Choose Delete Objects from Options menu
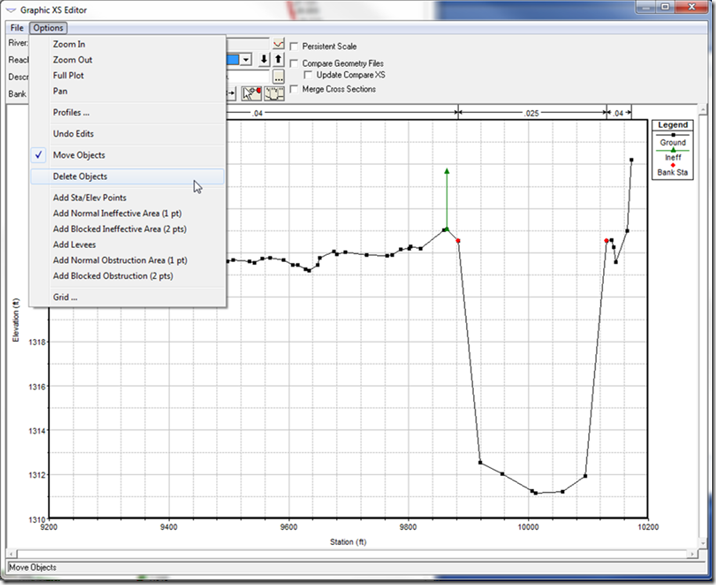716x585 pixels. point(80,177)
